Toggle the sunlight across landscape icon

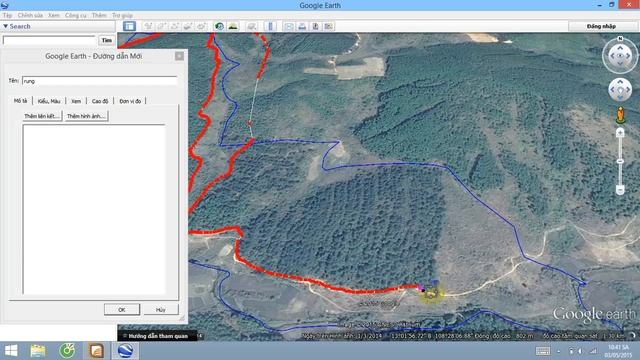tap(233, 26)
